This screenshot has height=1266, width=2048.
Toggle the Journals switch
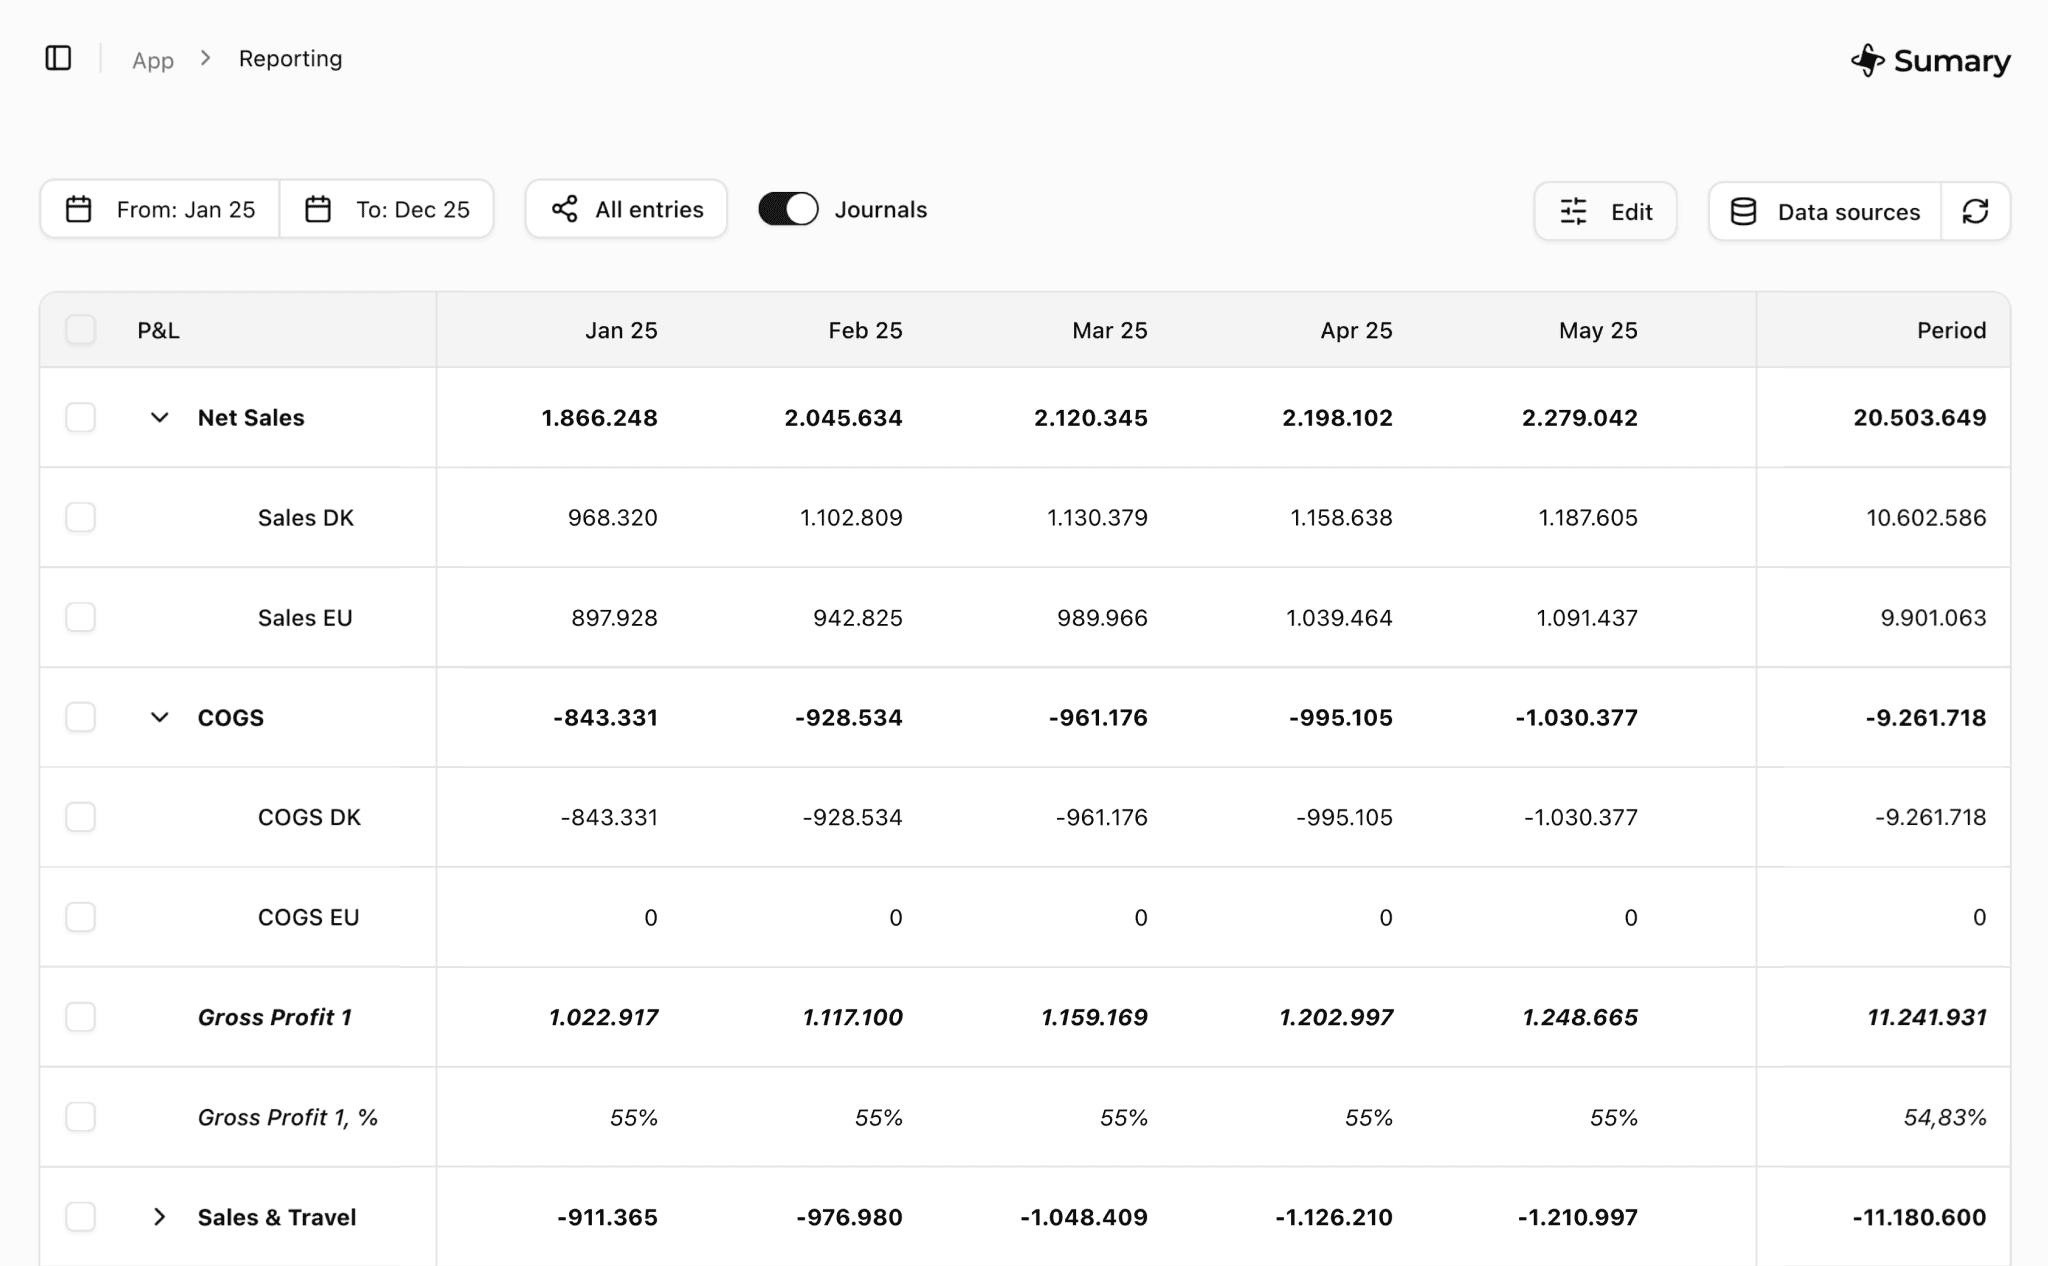click(789, 209)
